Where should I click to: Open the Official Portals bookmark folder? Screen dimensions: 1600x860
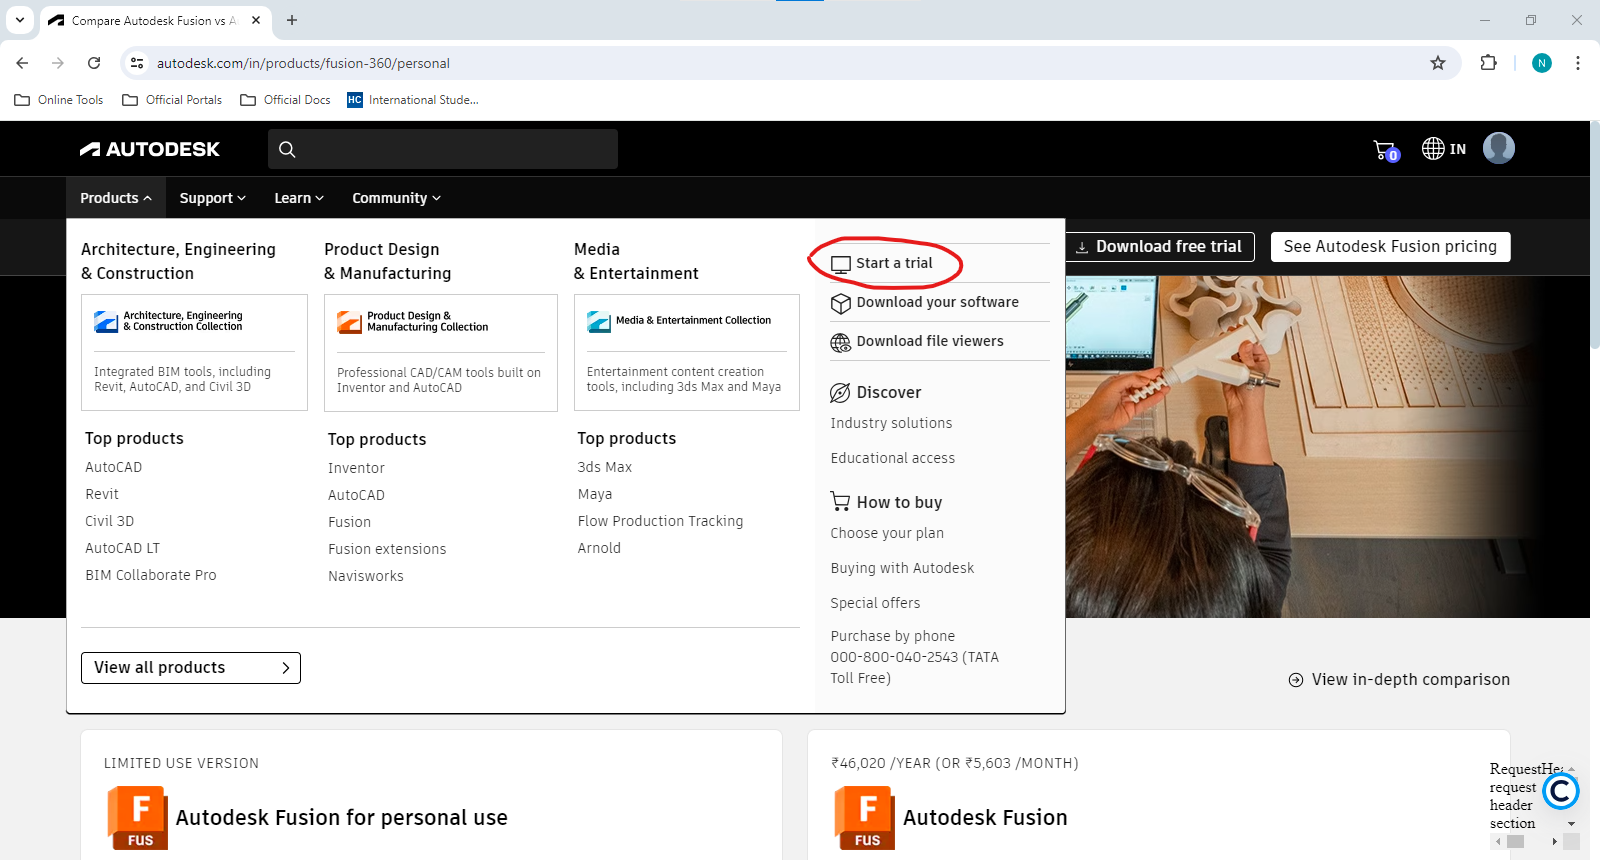[x=172, y=100]
